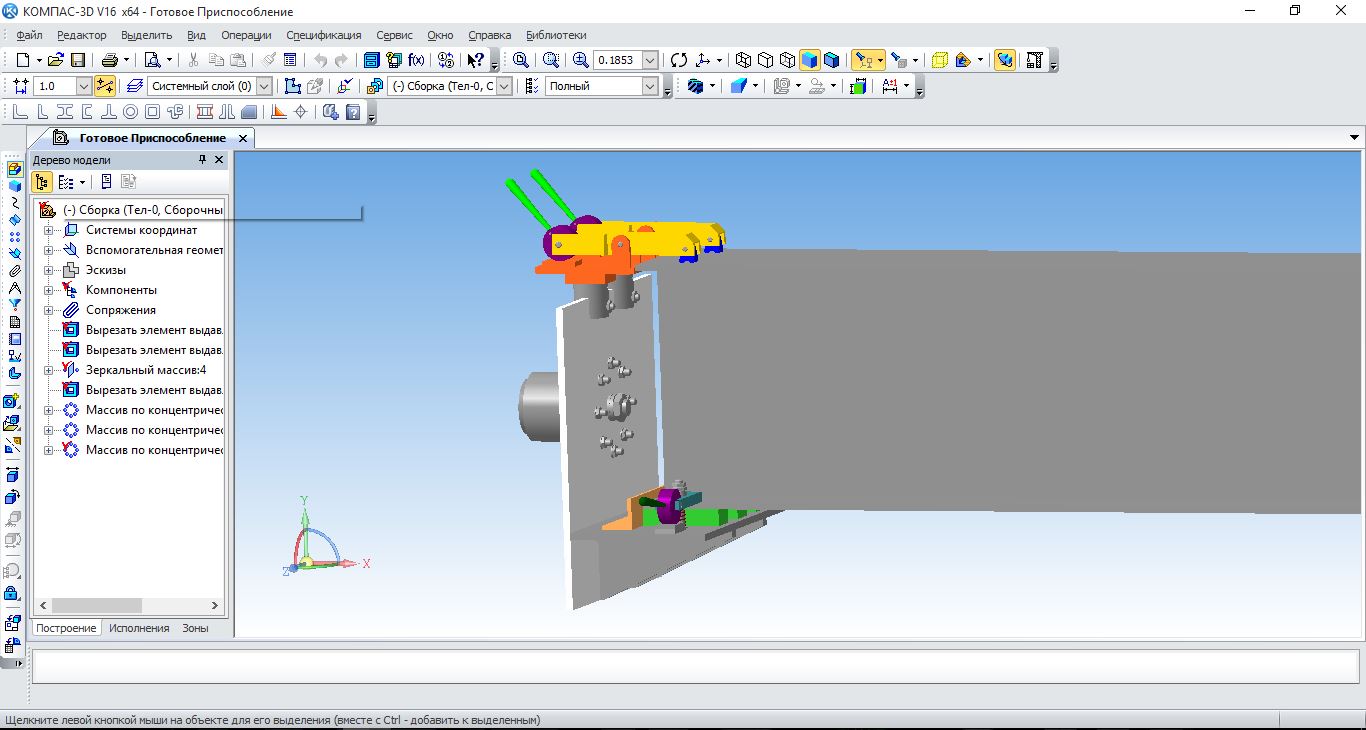This screenshot has width=1366, height=730.
Task: Toggle shaded display mode icon
Action: coord(809,60)
